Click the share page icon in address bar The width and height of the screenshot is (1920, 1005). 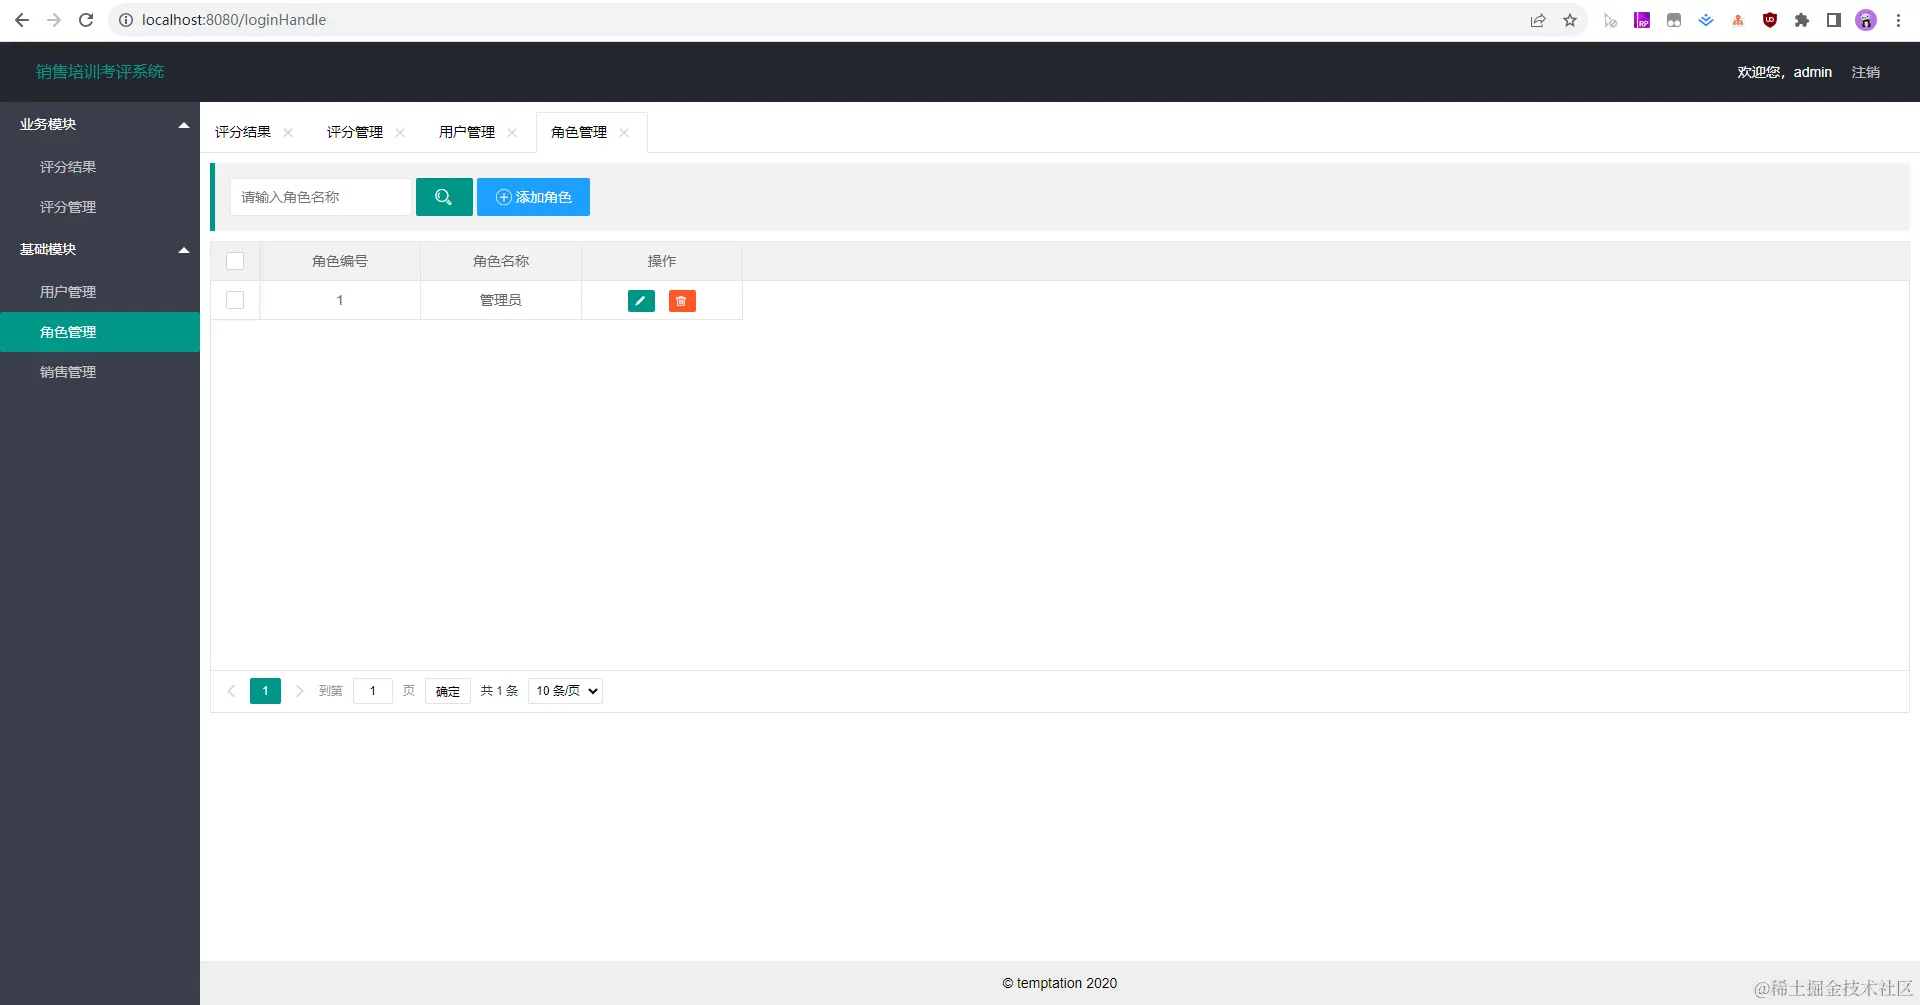1538,20
